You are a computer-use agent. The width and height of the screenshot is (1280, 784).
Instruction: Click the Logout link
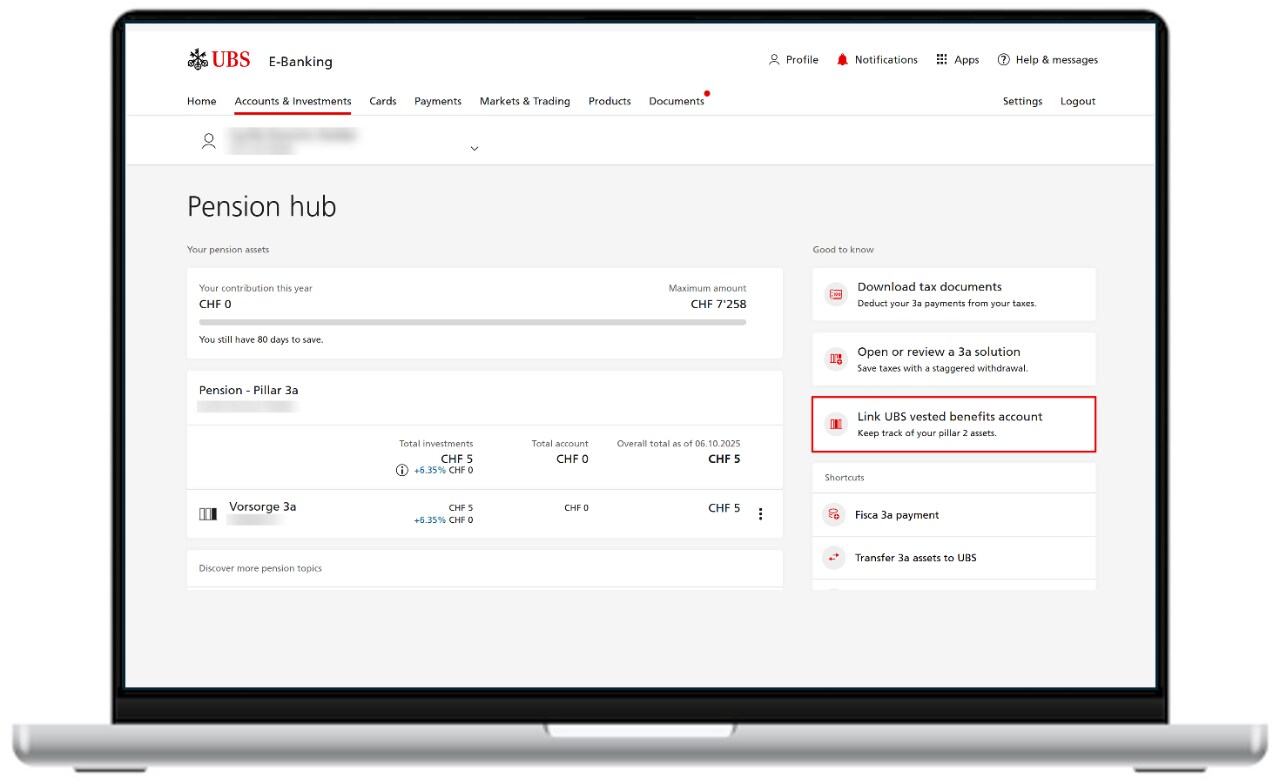tap(1077, 101)
